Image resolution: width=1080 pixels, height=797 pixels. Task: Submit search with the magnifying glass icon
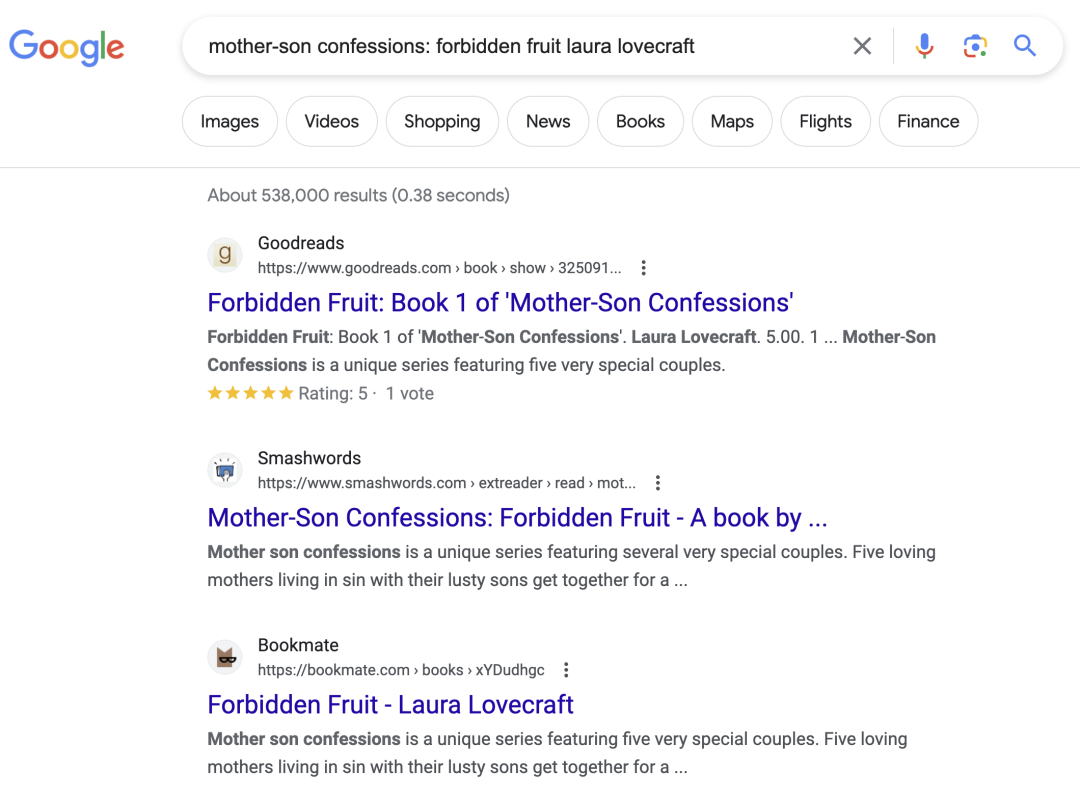pos(1024,46)
